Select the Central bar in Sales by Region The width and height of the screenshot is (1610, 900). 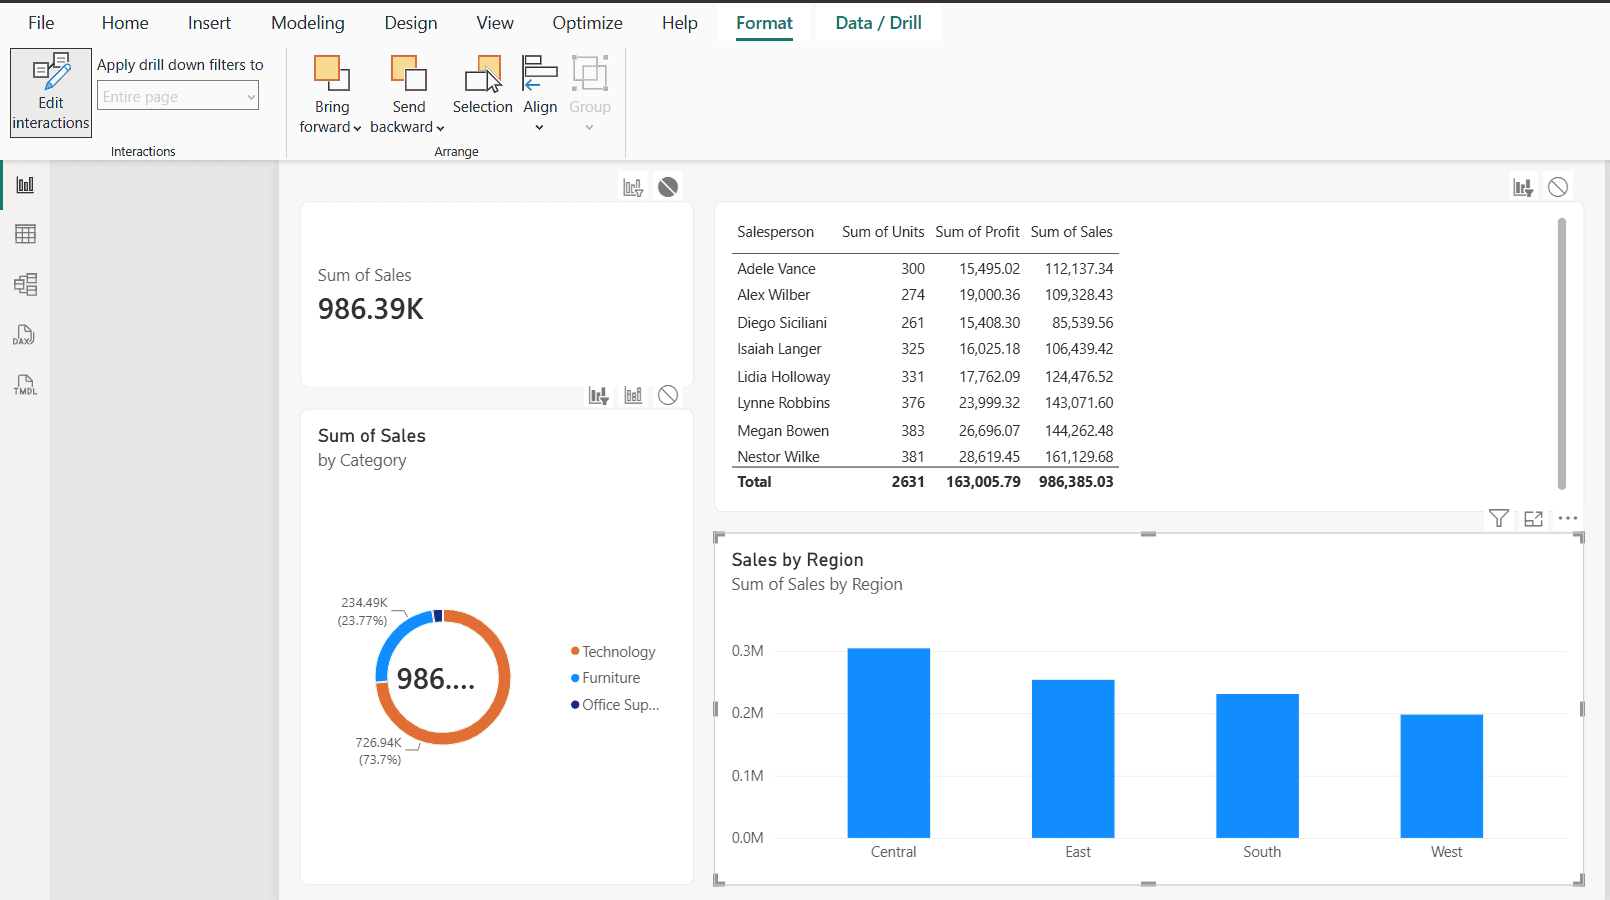pos(889,743)
